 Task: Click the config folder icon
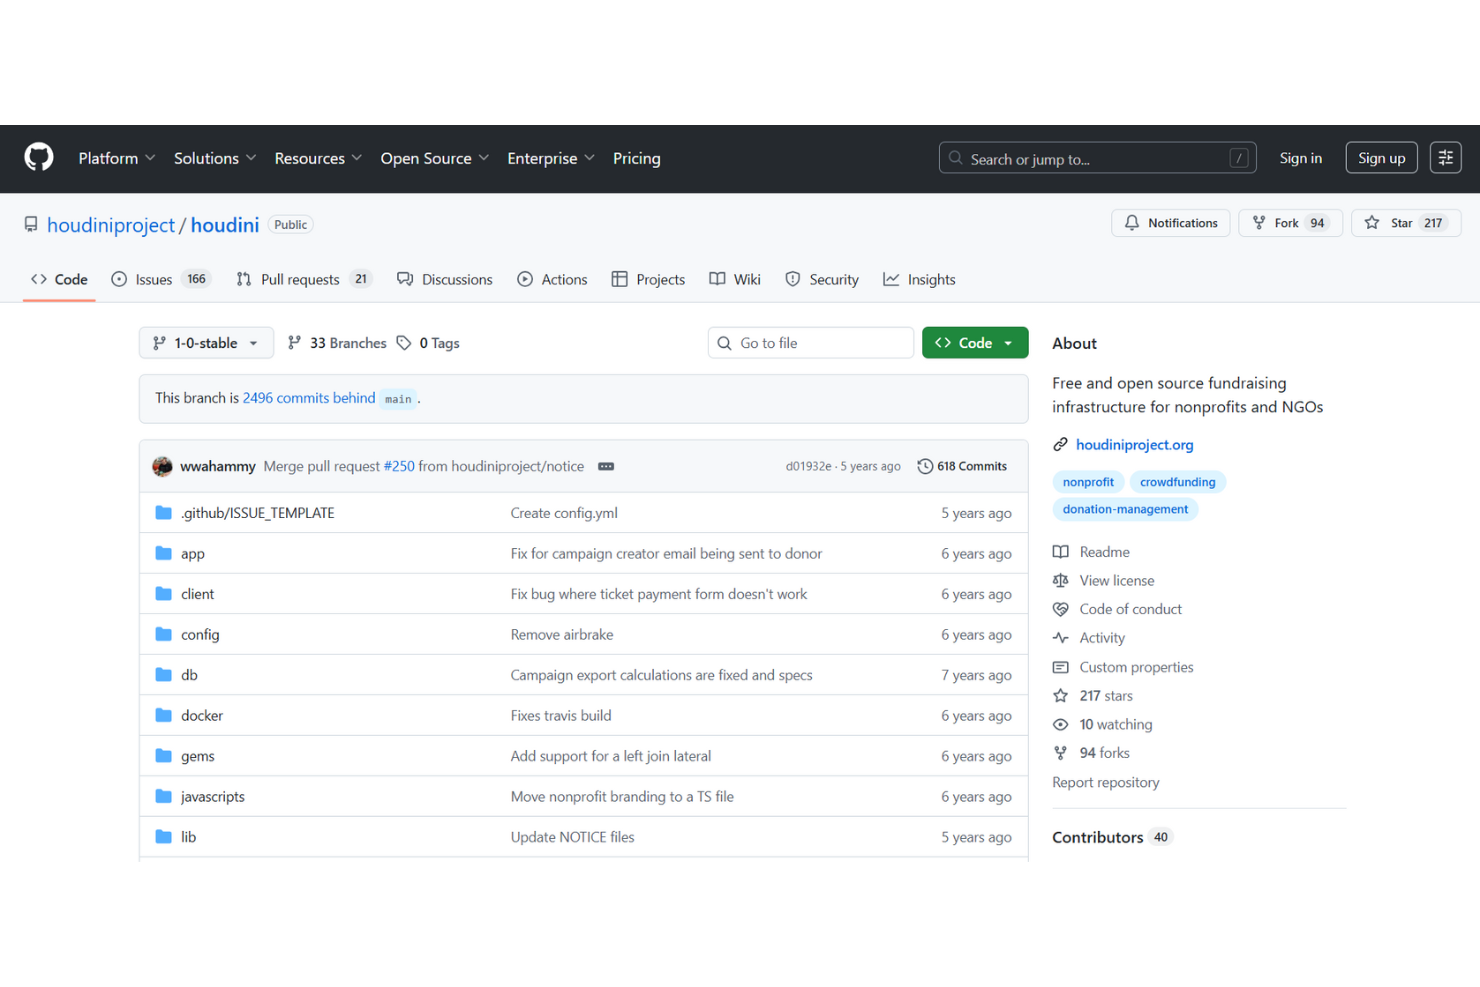pos(164,634)
